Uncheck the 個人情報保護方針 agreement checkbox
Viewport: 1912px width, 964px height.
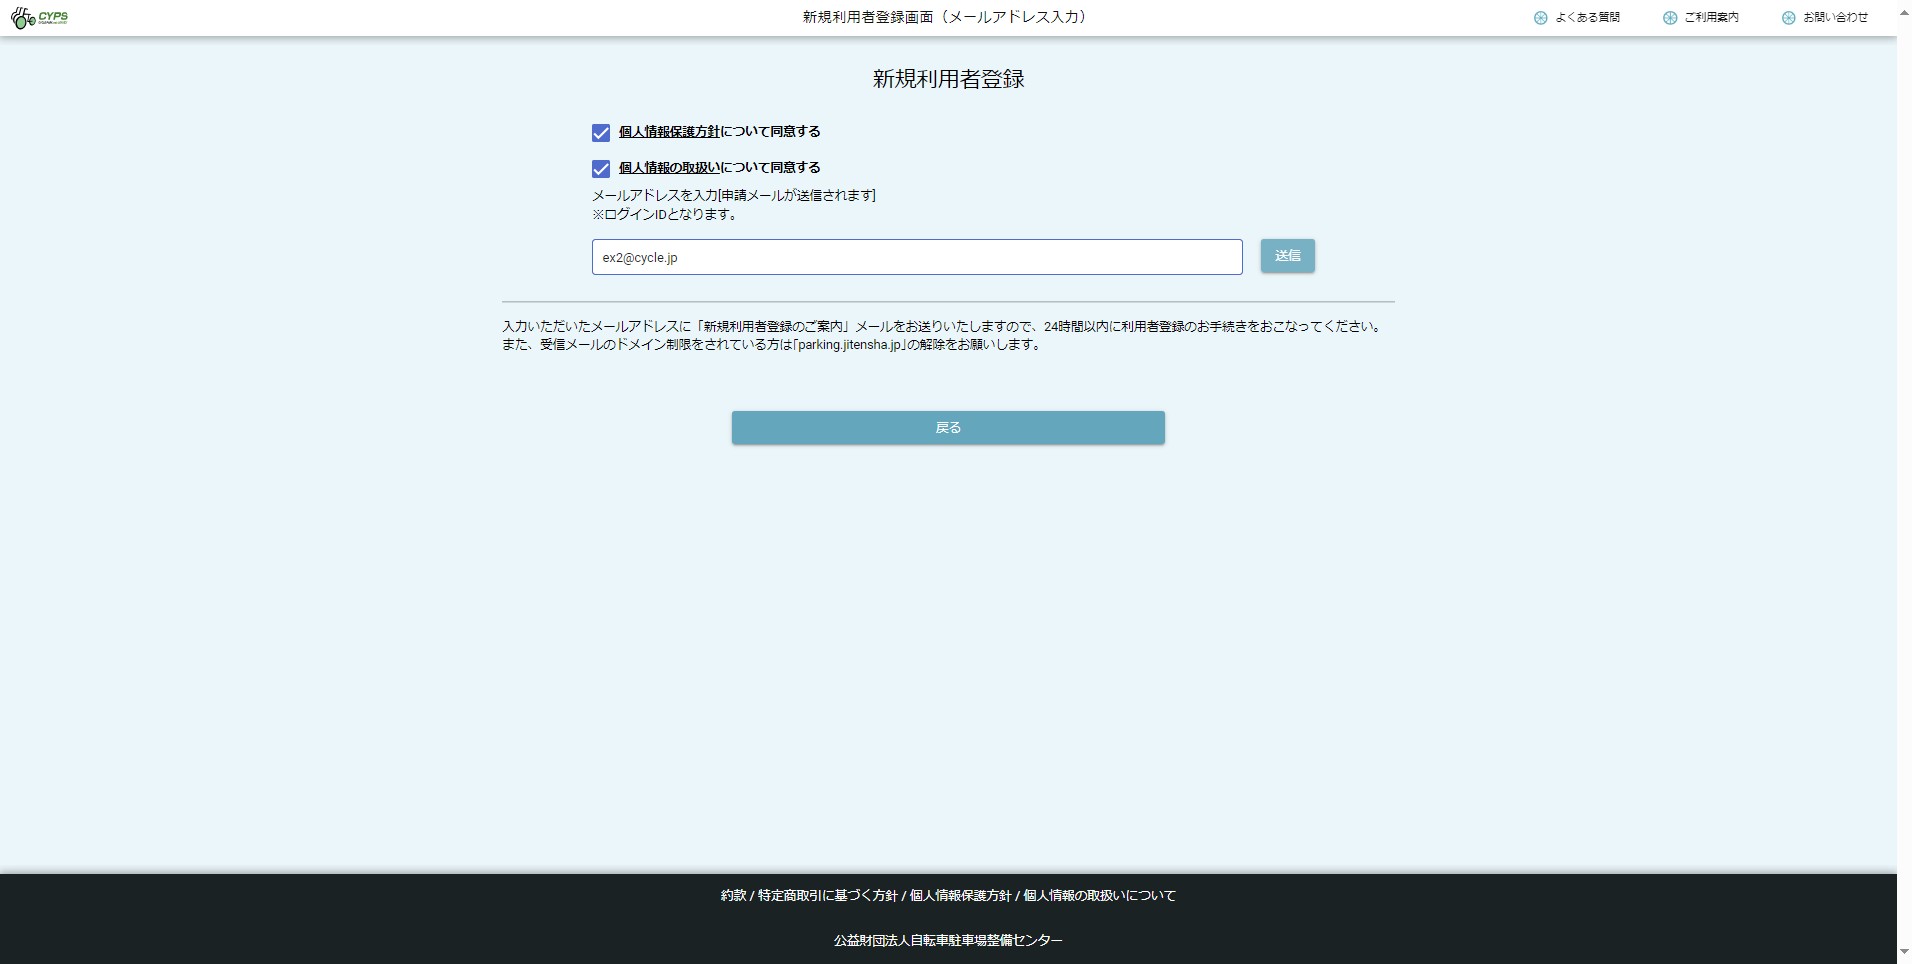(x=601, y=133)
